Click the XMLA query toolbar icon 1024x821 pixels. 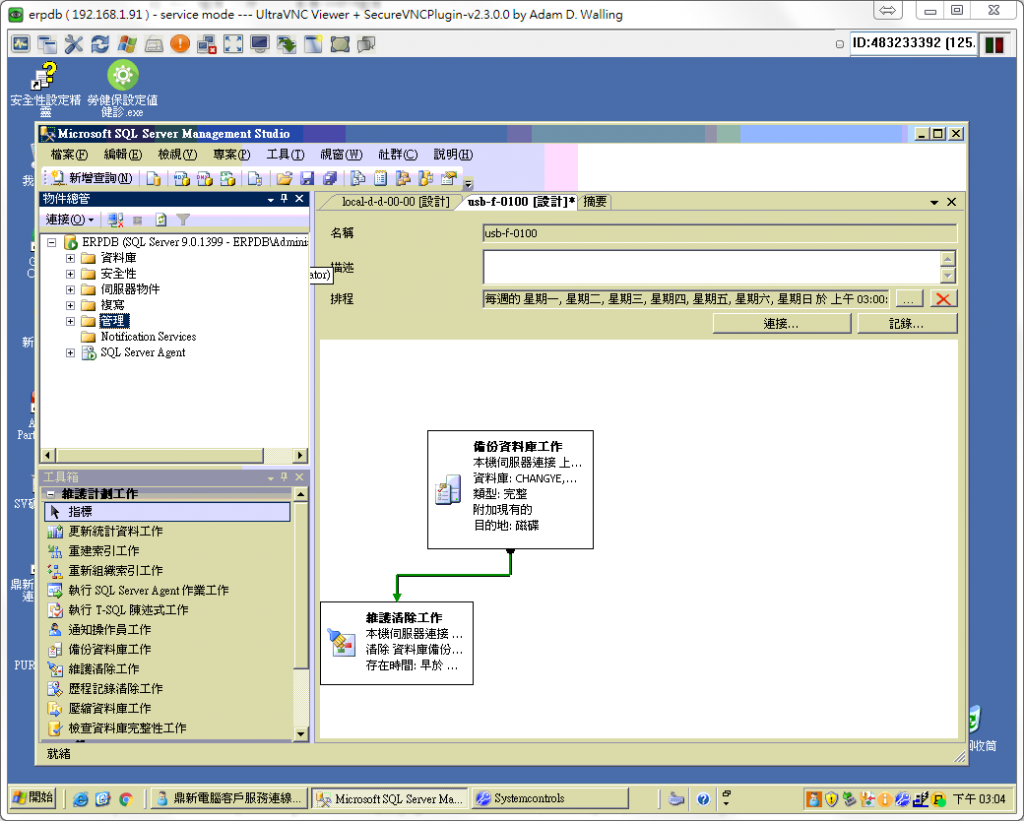tap(227, 178)
